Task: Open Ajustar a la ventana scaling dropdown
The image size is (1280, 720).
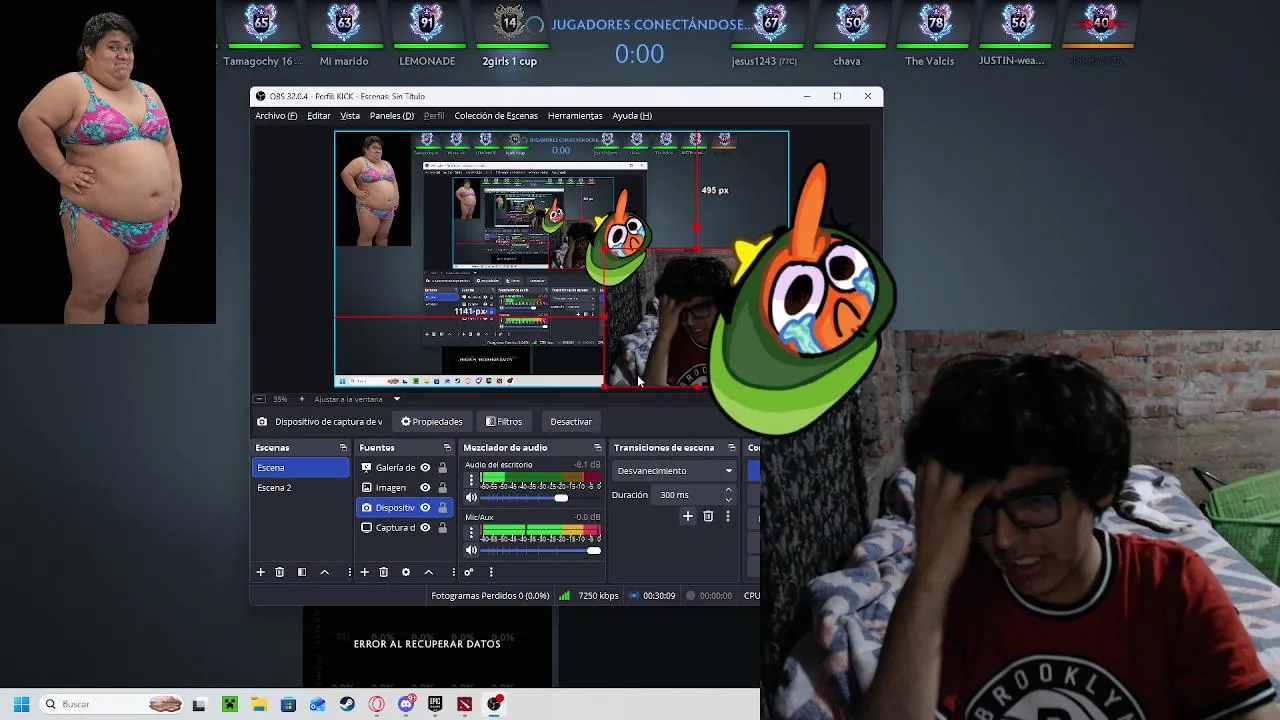Action: [357, 399]
